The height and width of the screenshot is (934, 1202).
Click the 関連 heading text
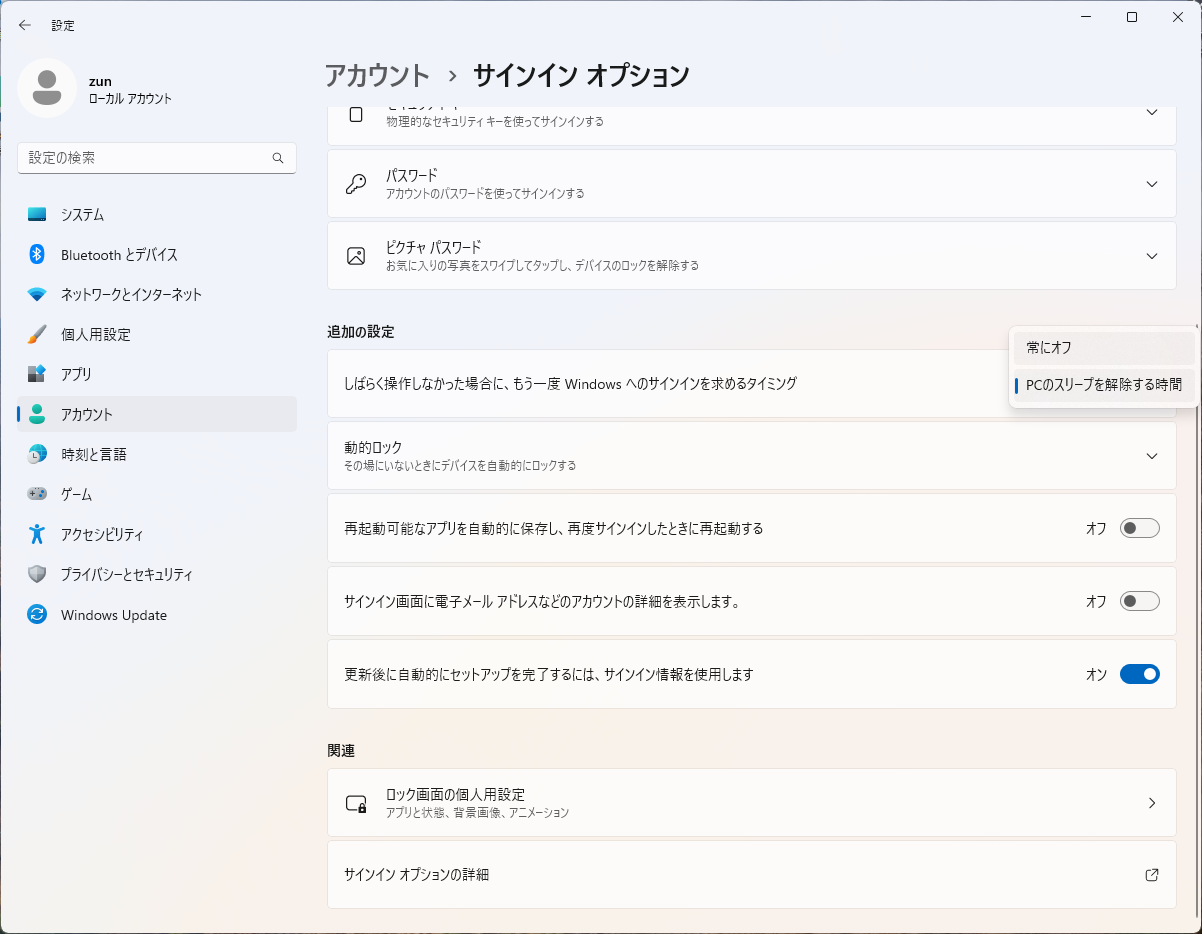click(x=341, y=751)
